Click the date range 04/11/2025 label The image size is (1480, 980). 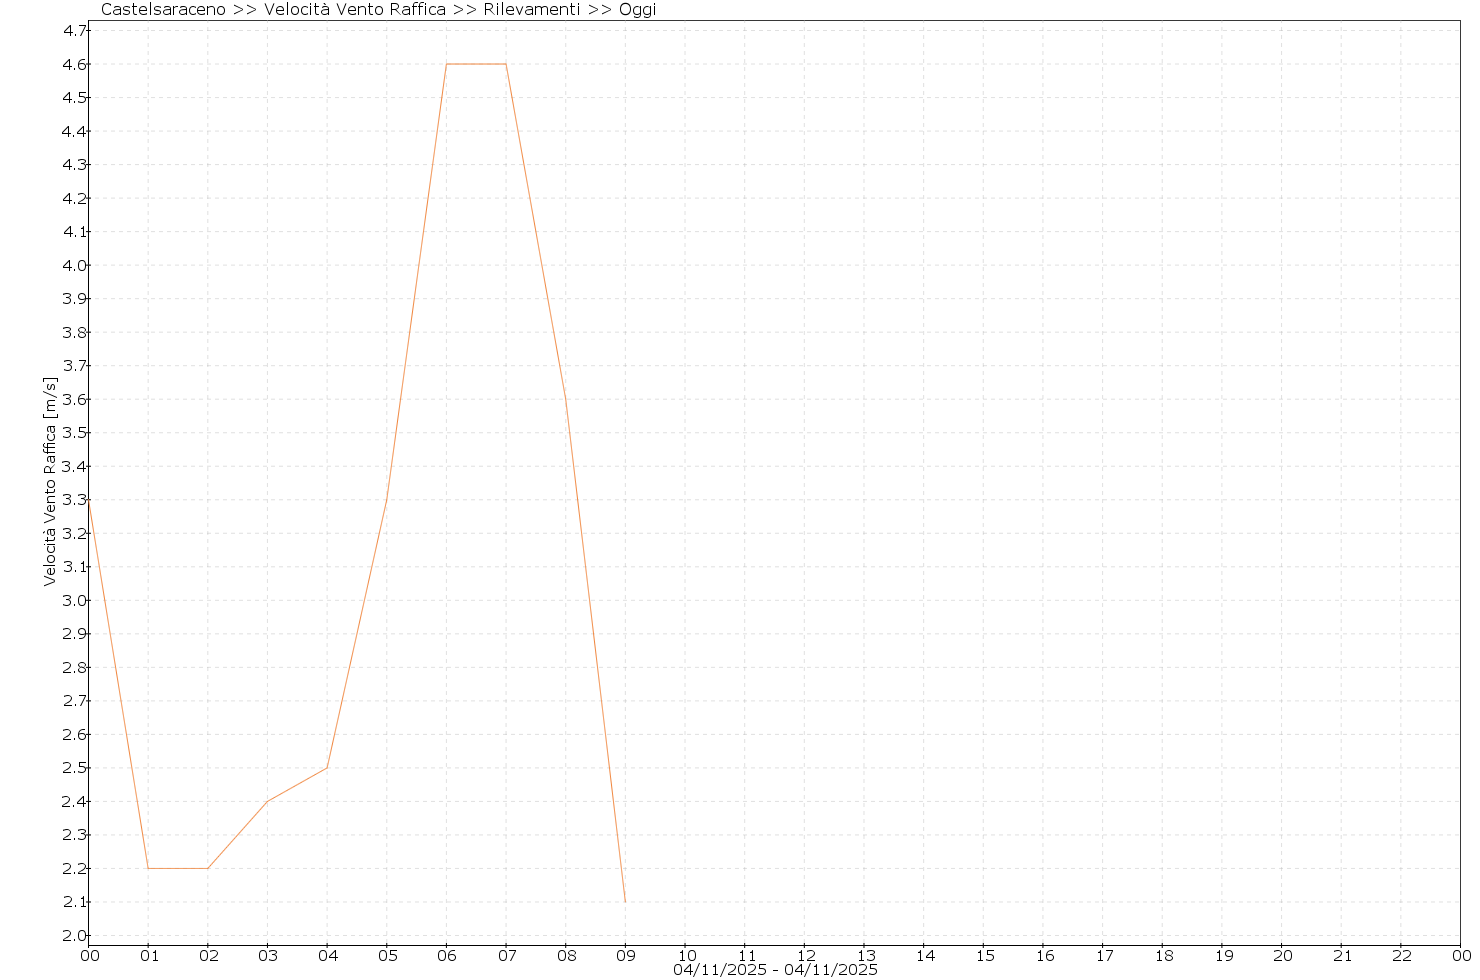pyautogui.click(x=775, y=970)
